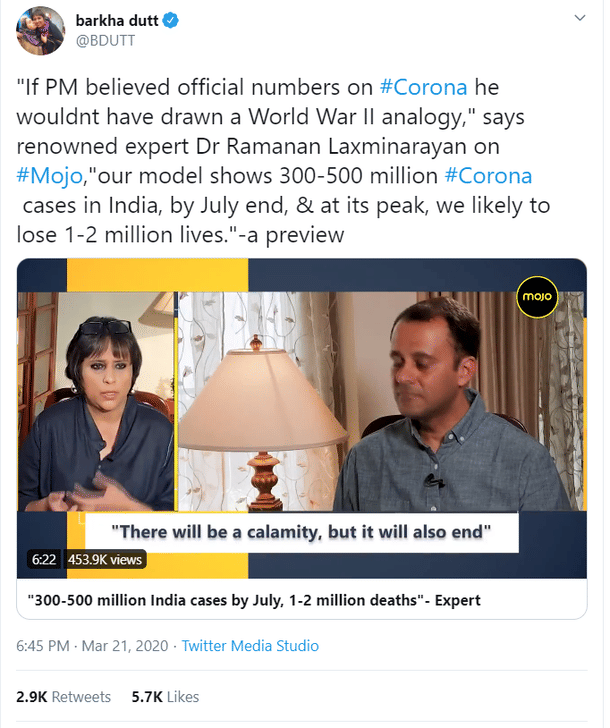This screenshot has height=728, width=610.
Task: Click the second #Corona hashtag near 'million'
Action: (489, 176)
